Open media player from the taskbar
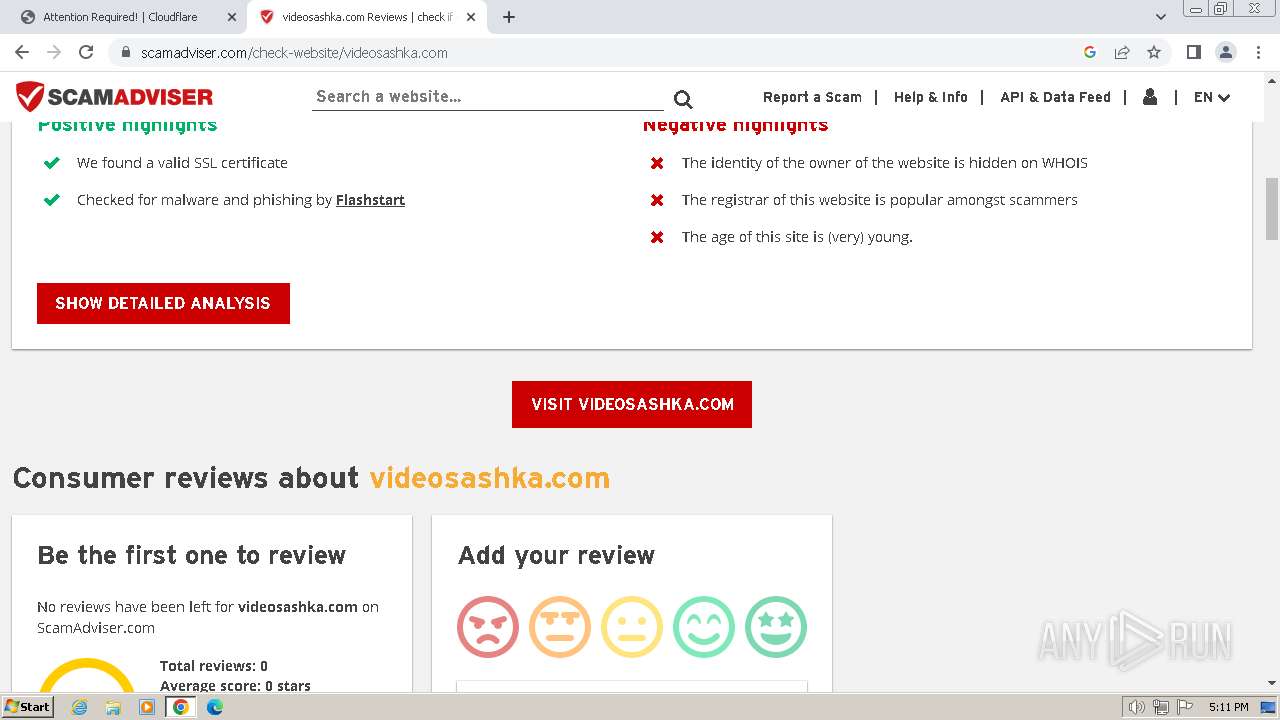Image resolution: width=1280 pixels, height=720 pixels. tap(147, 707)
